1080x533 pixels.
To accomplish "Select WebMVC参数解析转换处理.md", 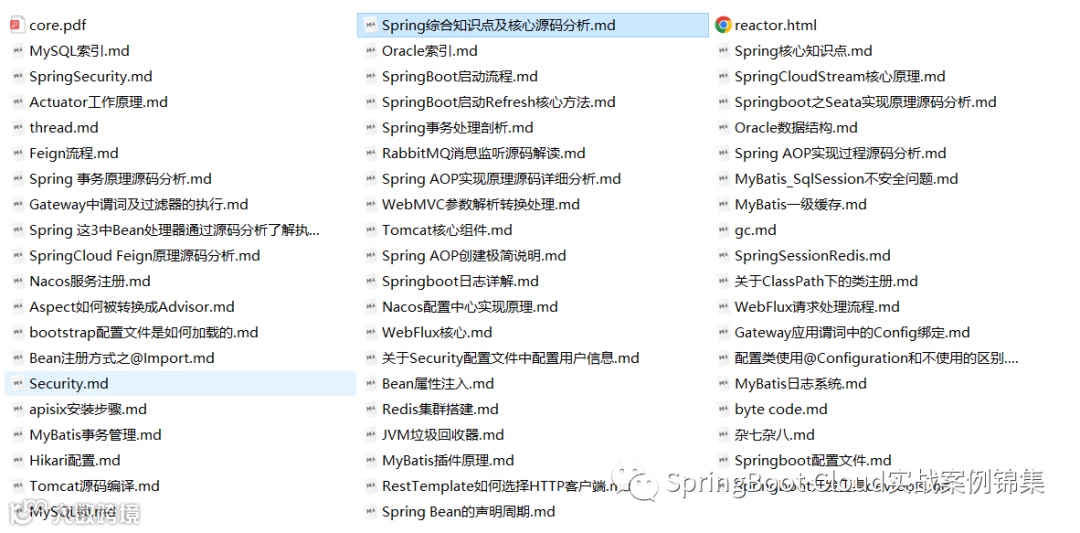I will point(481,205).
